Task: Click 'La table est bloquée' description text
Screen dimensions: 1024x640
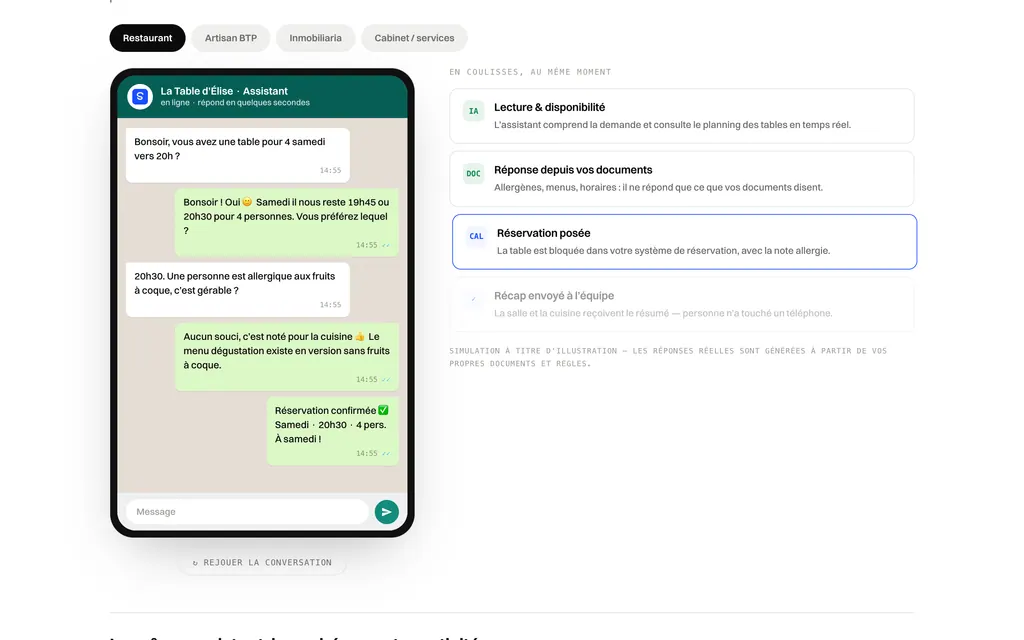Action: tap(664, 251)
